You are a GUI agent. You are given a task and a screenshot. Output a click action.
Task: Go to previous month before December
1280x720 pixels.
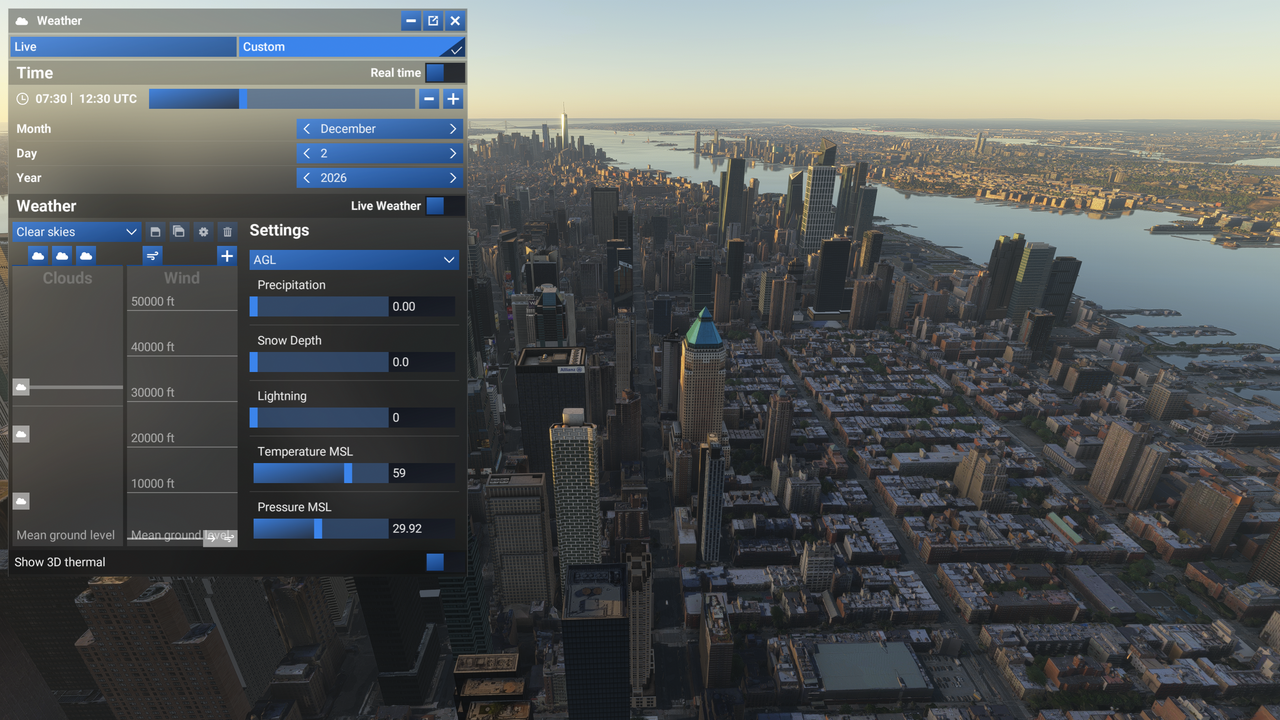tap(307, 129)
